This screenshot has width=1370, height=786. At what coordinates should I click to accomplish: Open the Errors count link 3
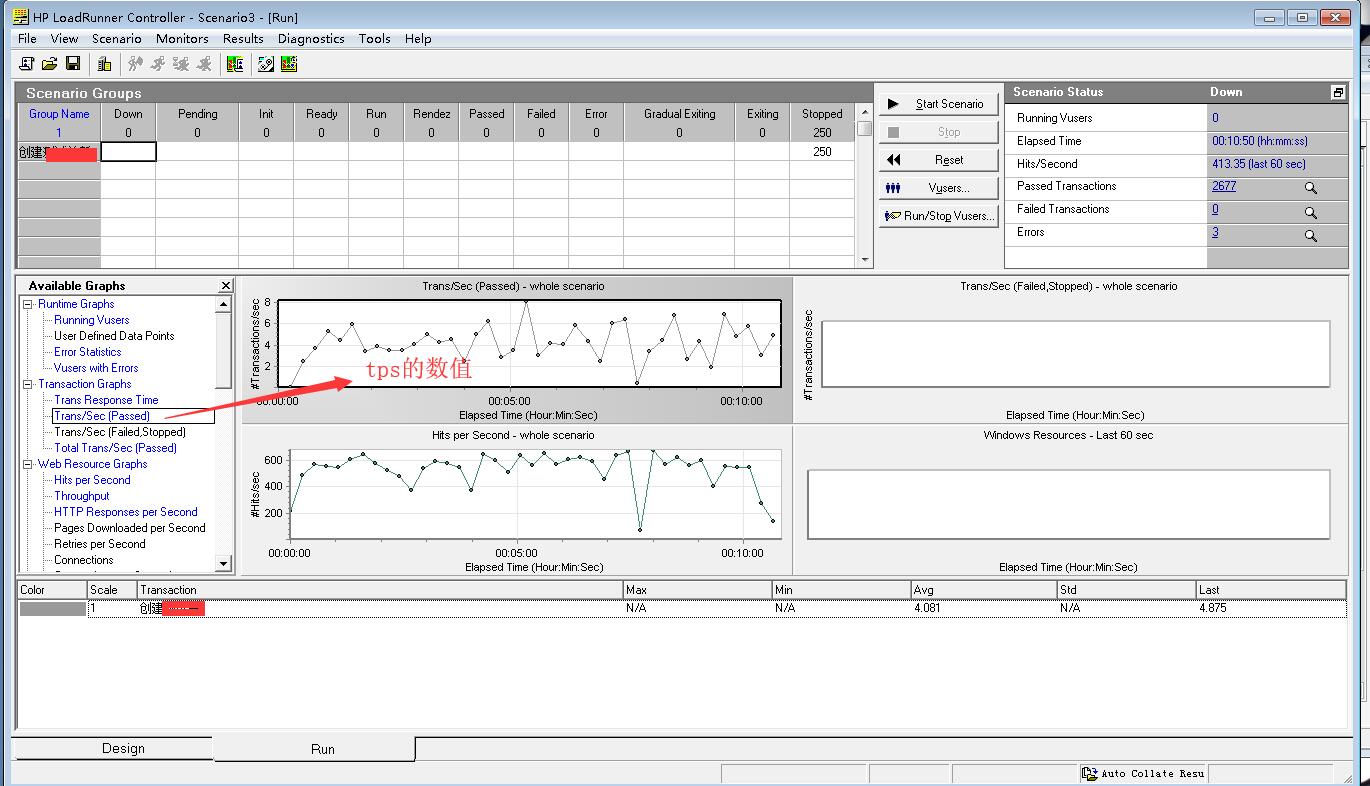pos(1215,232)
